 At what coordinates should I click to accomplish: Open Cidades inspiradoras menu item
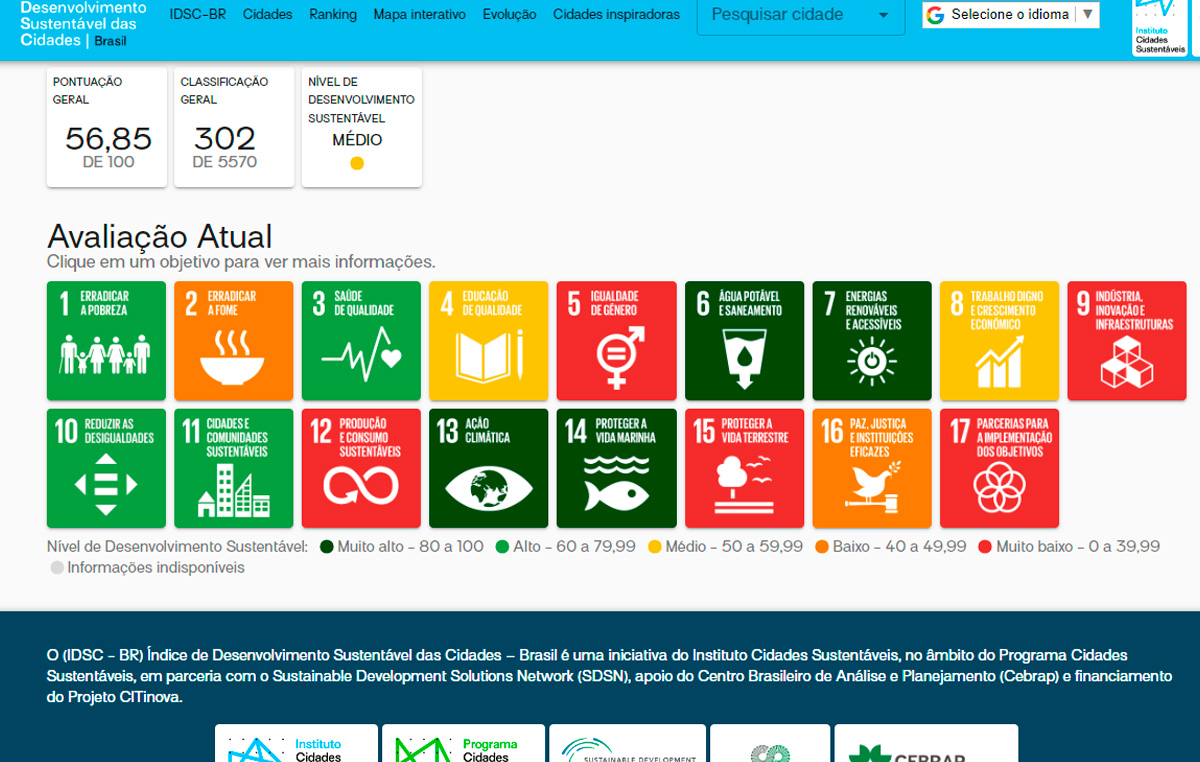pos(616,15)
